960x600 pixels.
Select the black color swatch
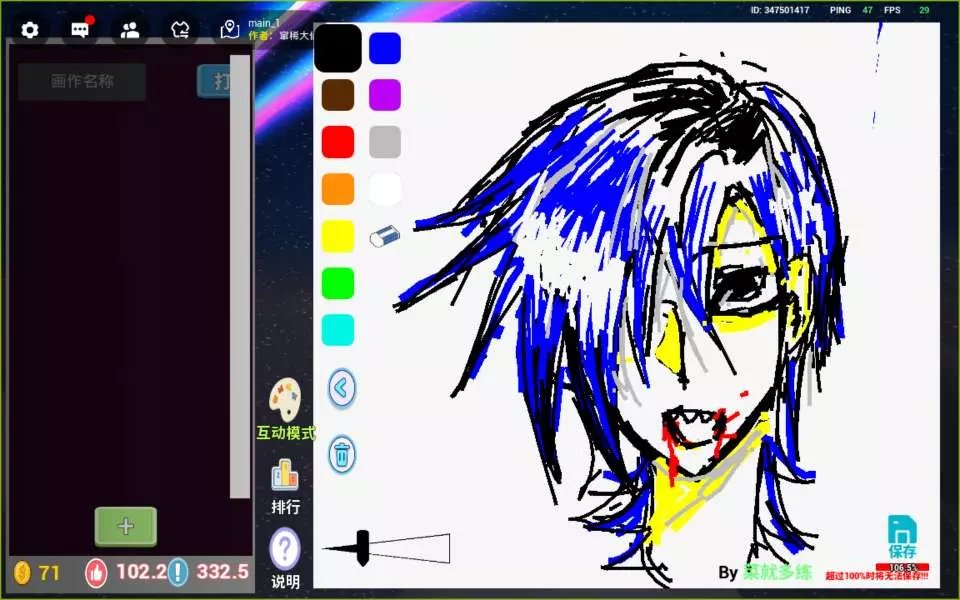(x=337, y=48)
